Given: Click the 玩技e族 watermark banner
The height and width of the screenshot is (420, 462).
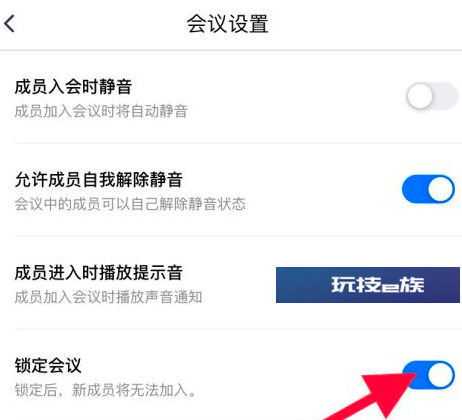Looking at the screenshot, I should [x=368, y=285].
